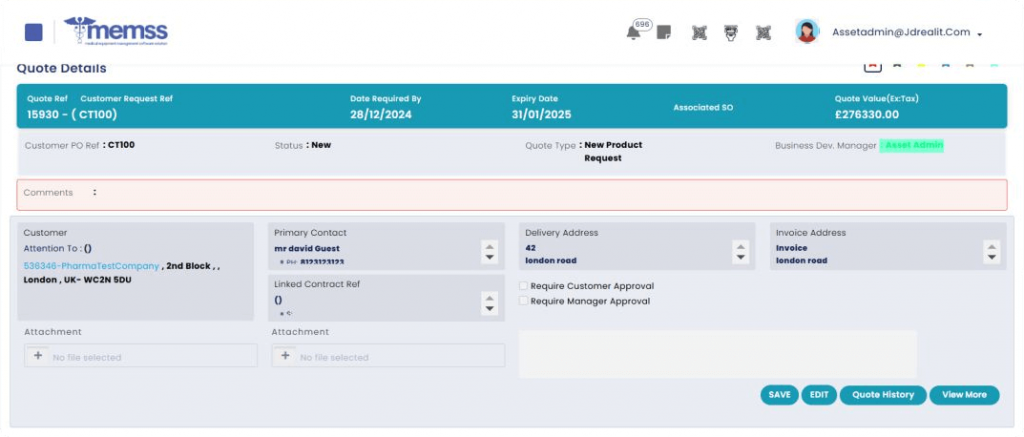Open Quote History

tap(883, 395)
